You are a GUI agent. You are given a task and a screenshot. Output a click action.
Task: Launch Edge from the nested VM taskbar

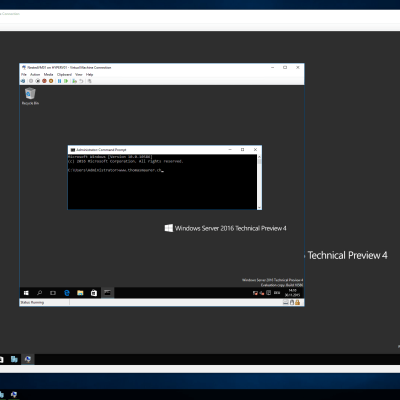pos(67,293)
